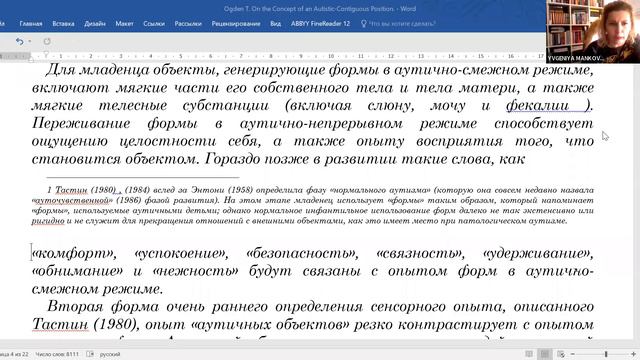This screenshot has width=640, height=360.
Task: Click the 'русский' language indicator
Action: [110, 354]
